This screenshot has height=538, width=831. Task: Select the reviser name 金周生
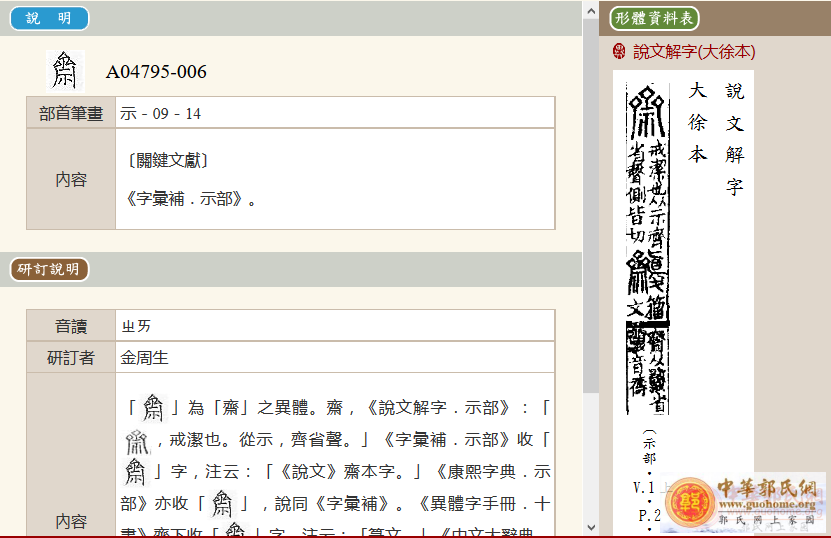click(x=144, y=358)
